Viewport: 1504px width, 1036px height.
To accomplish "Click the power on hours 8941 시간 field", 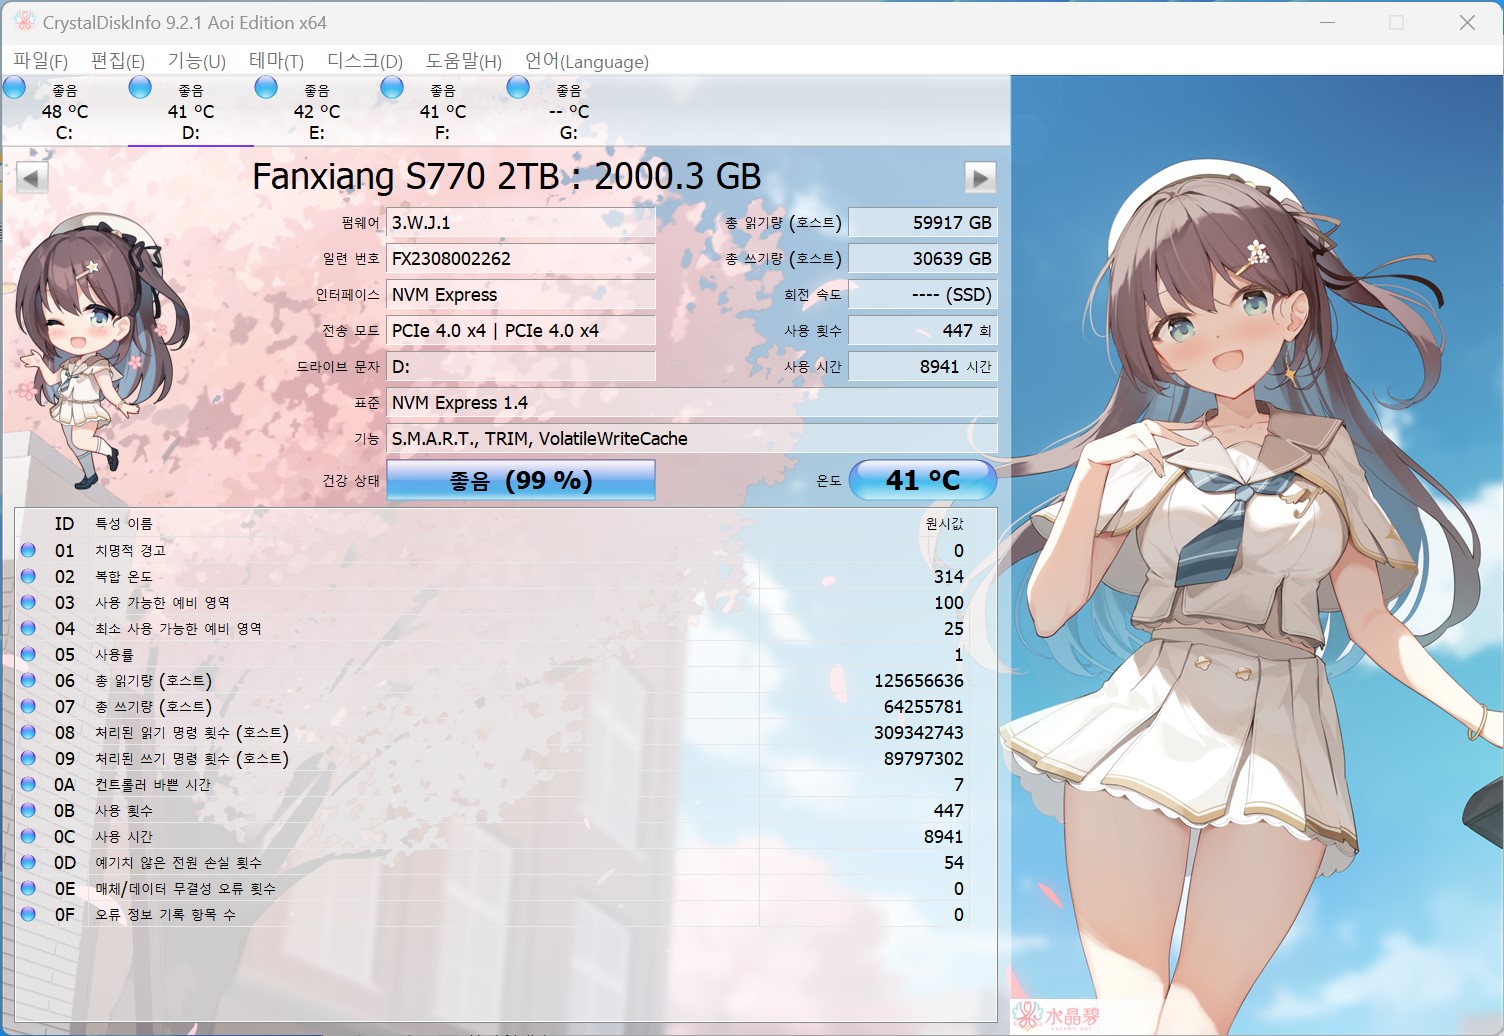I will 923,367.
